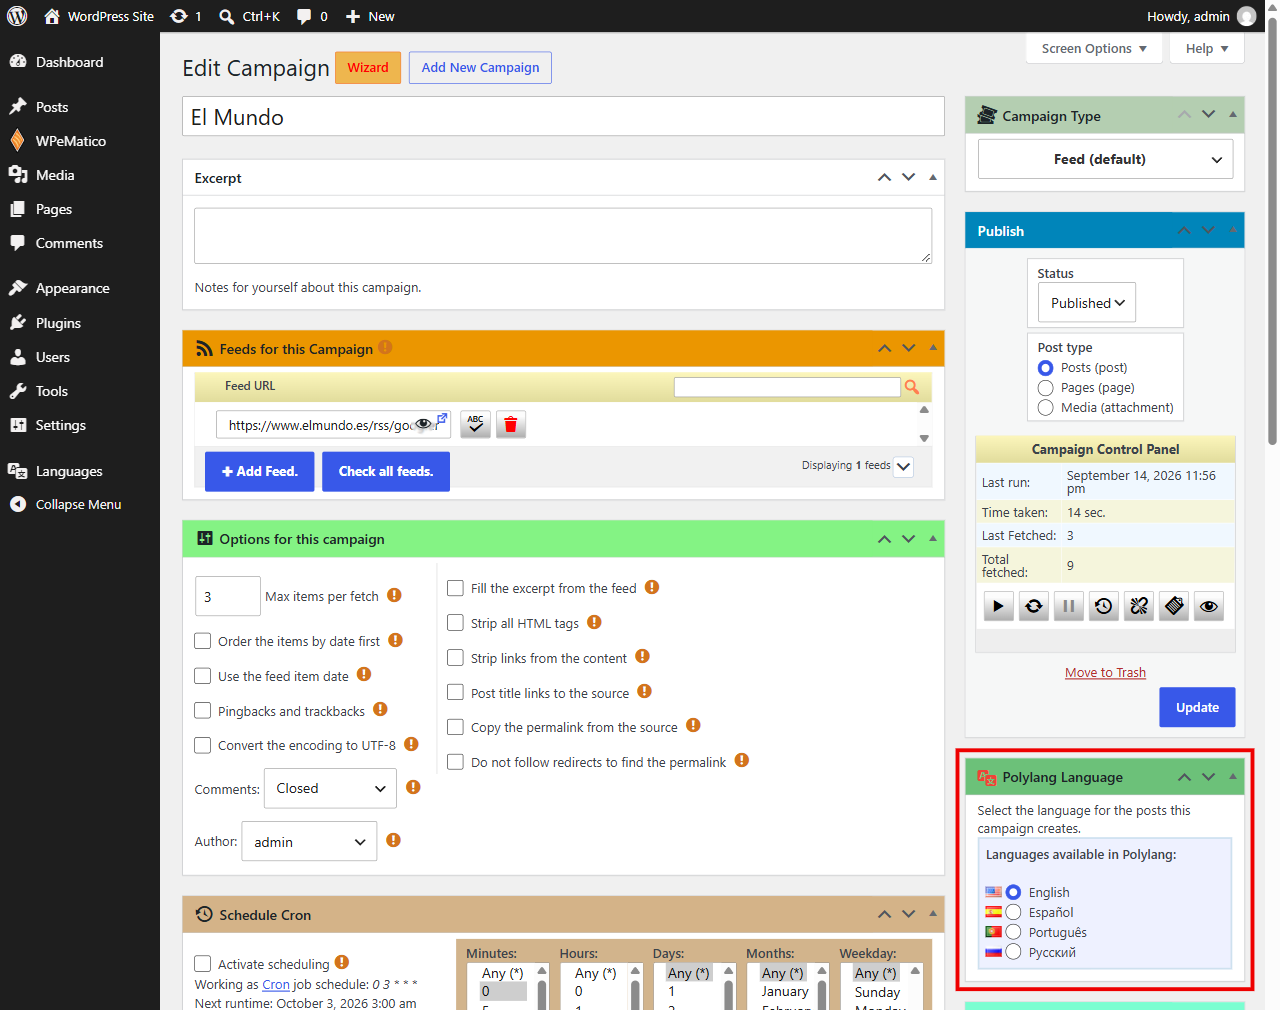Select the Español language radio button
This screenshot has height=1010, width=1280.
[1013, 912]
